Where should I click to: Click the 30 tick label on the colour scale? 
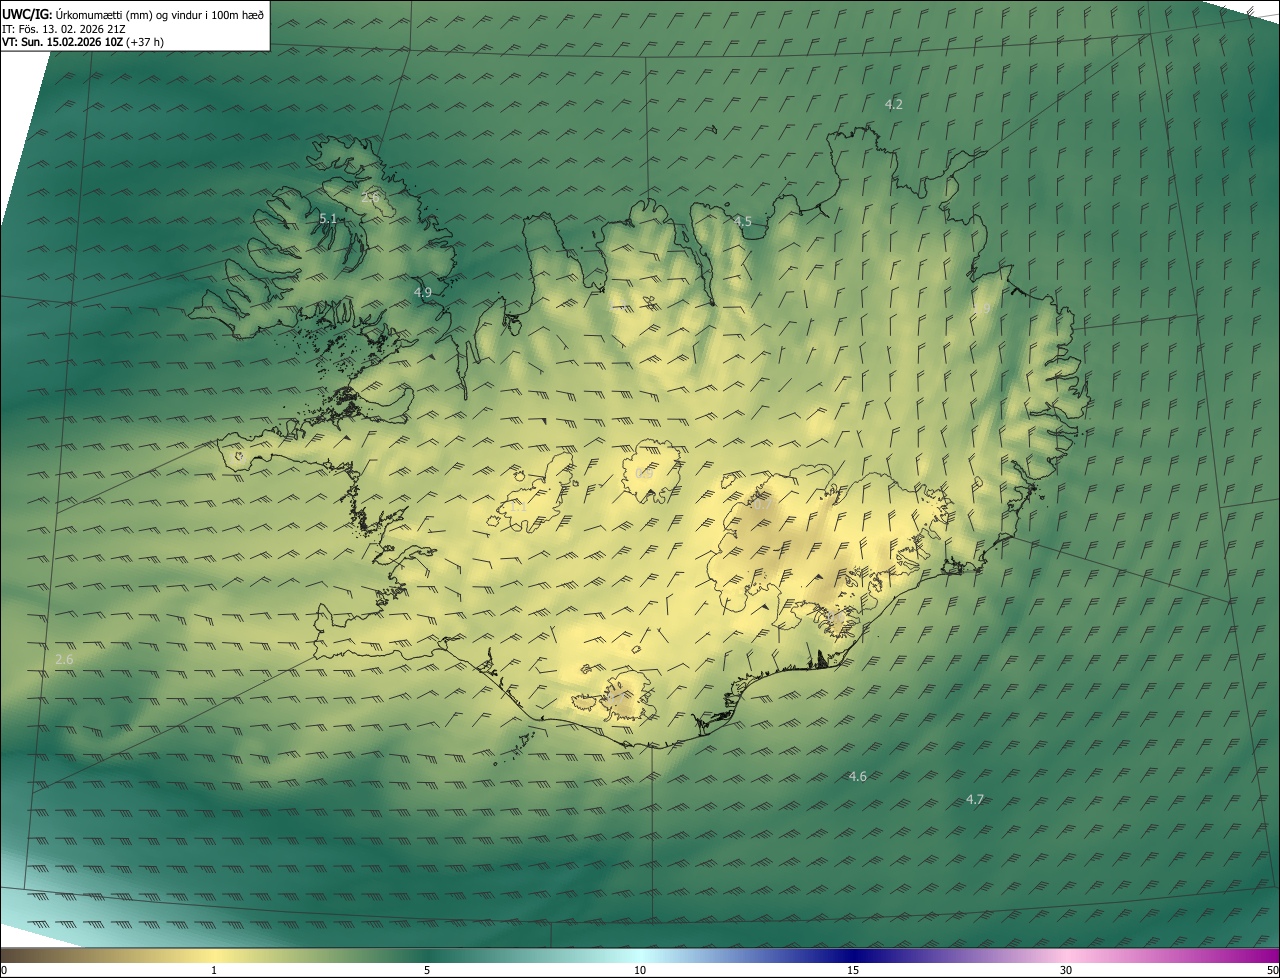[x=1066, y=970]
